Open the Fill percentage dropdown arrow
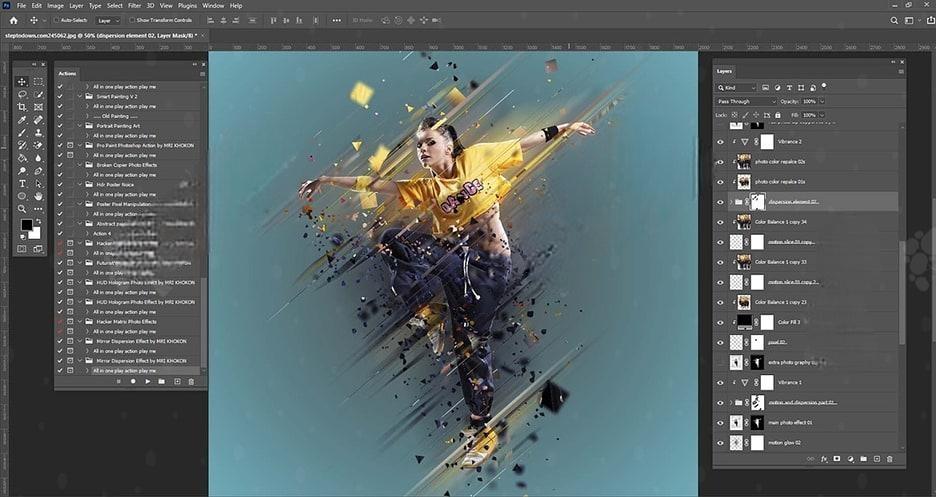This screenshot has height=497, width=936. pos(822,115)
